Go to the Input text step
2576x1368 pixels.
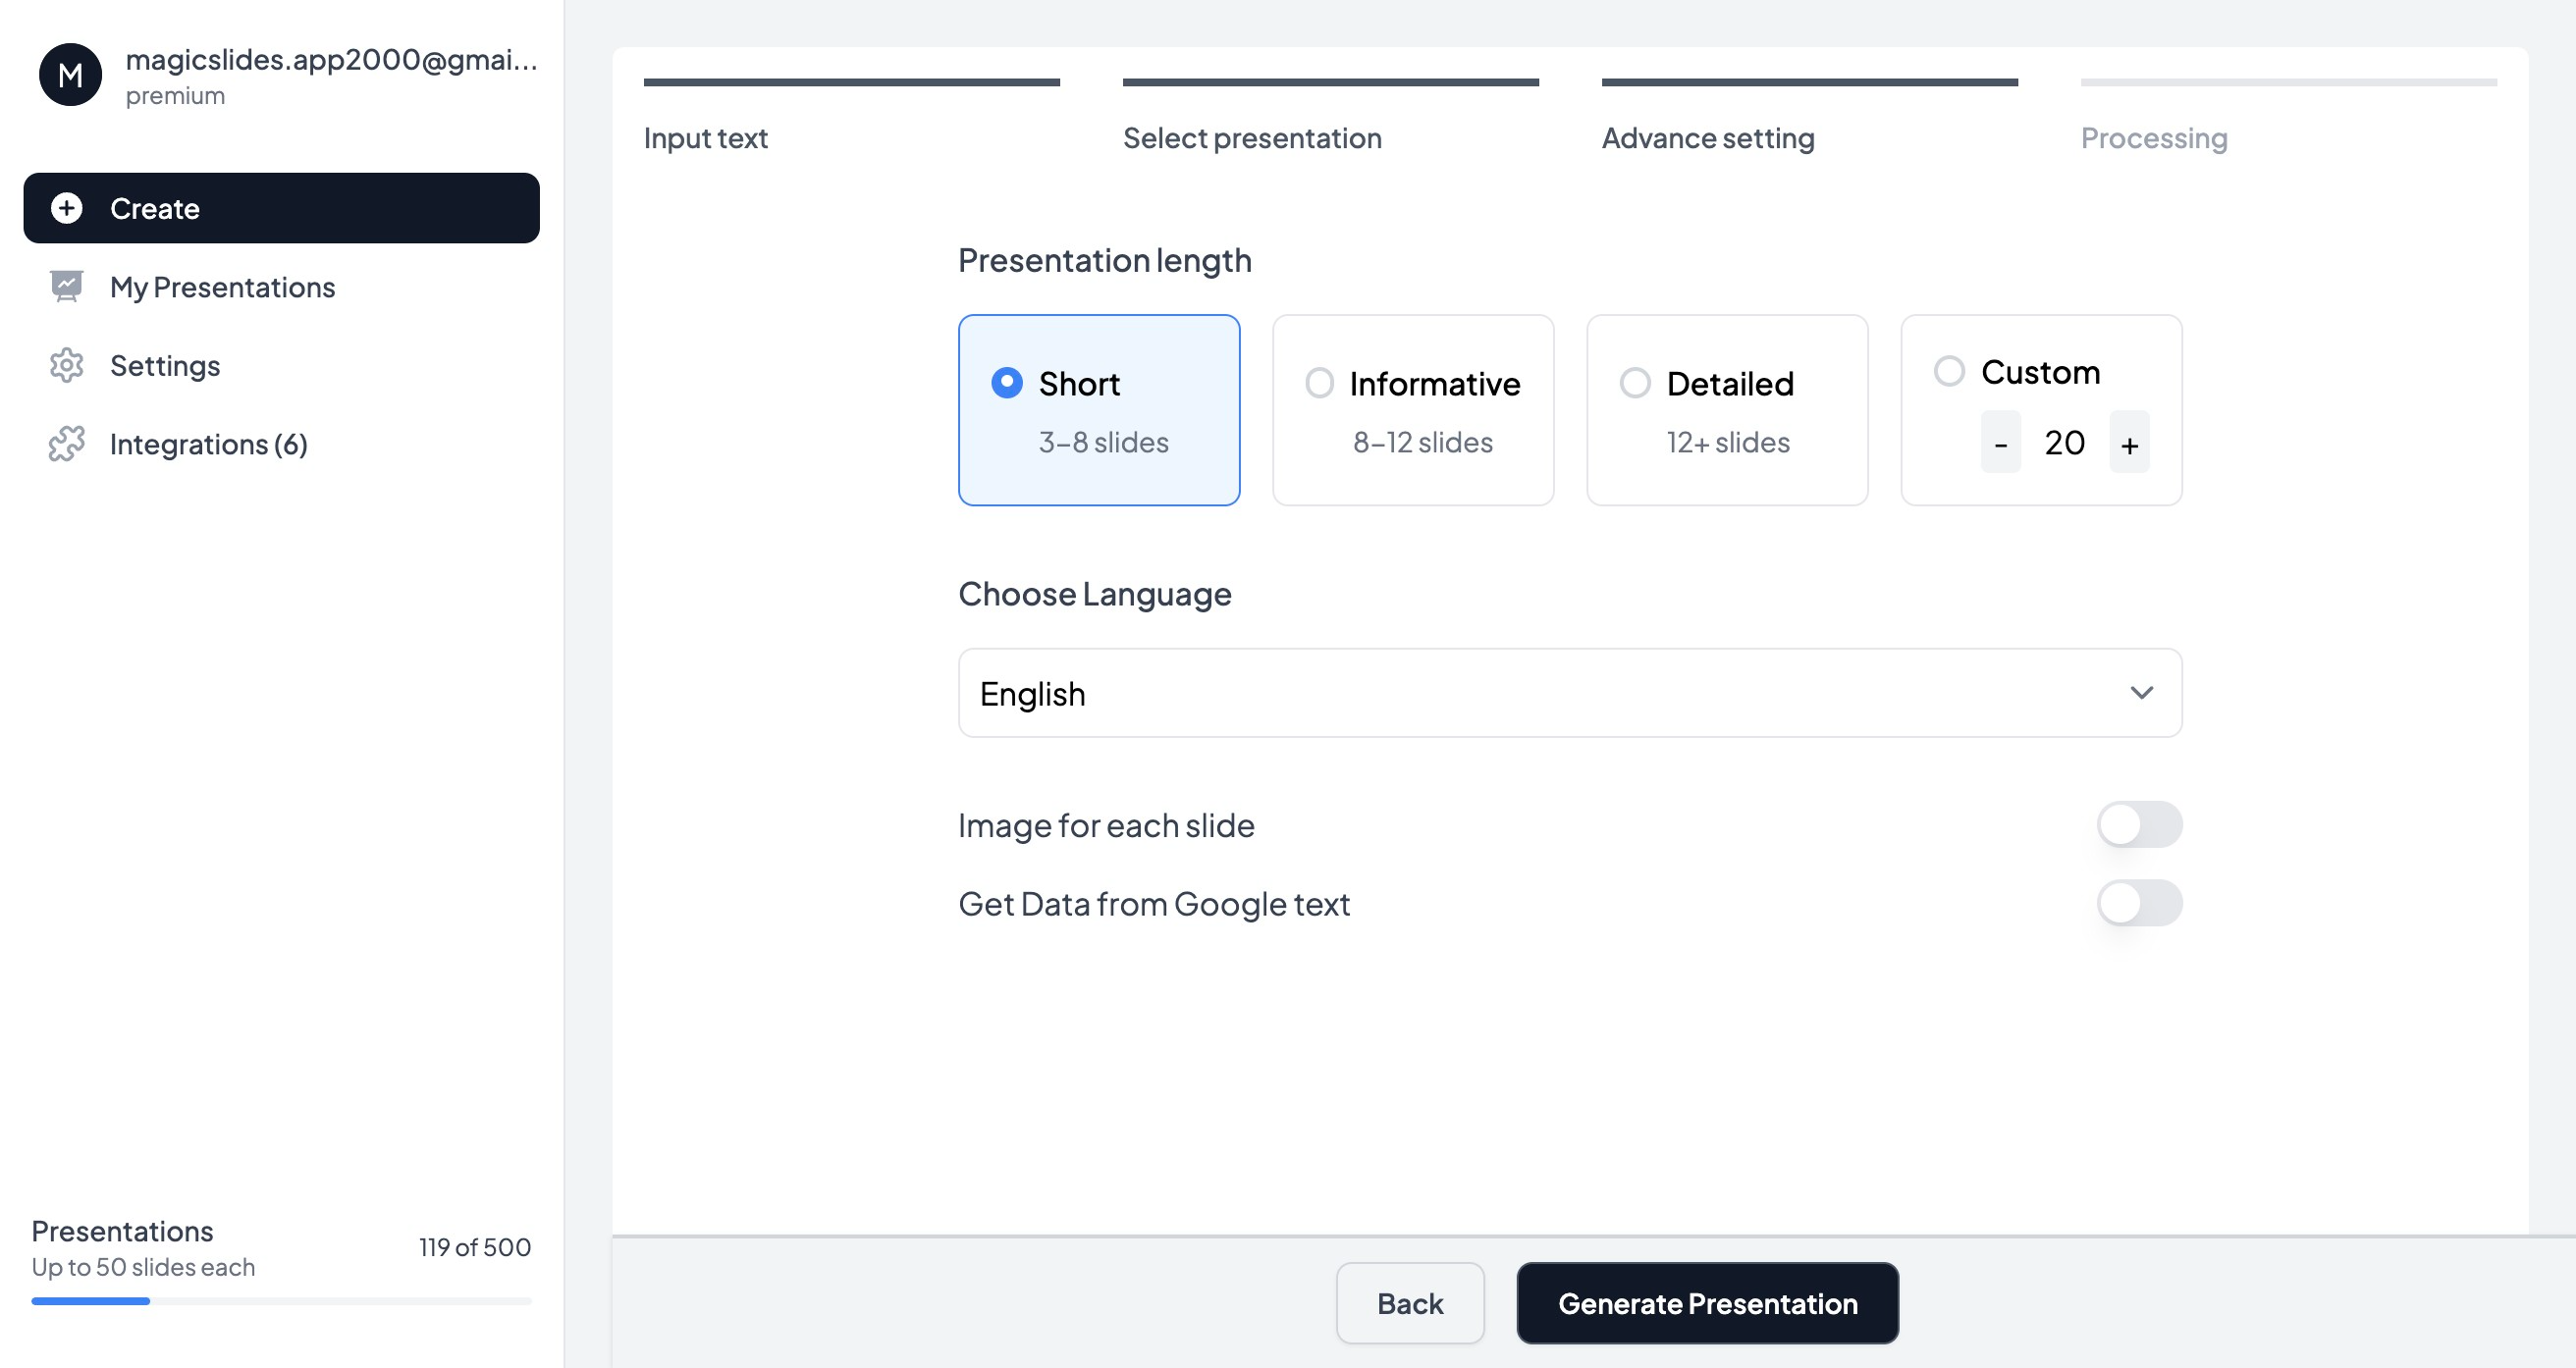point(705,138)
